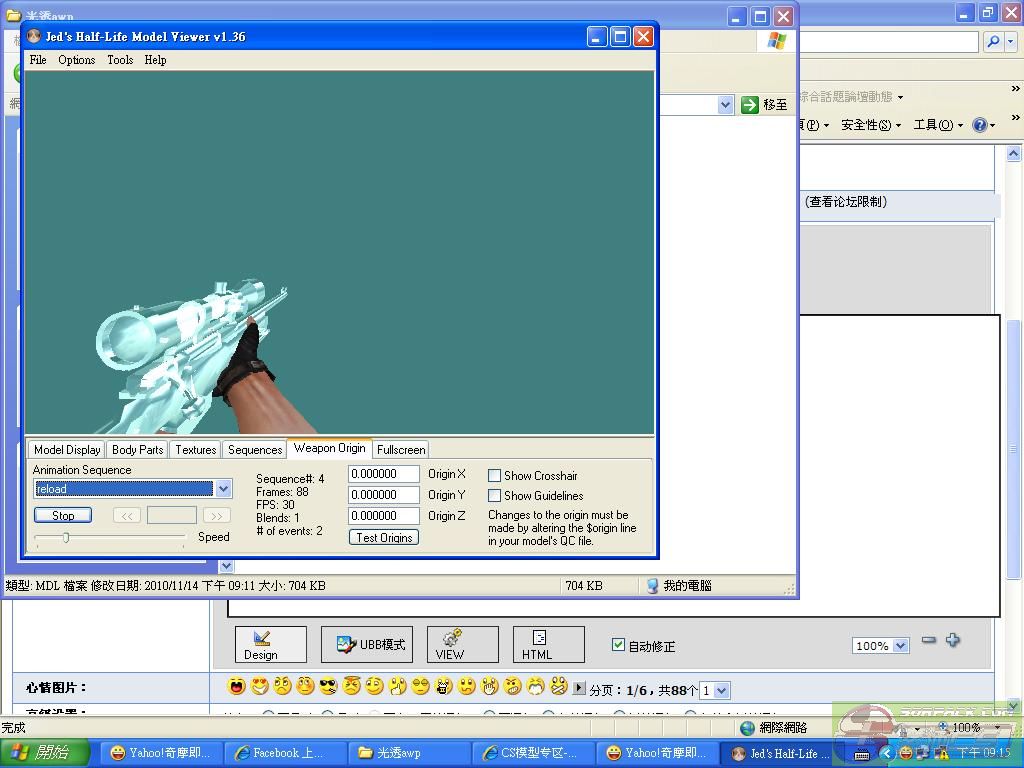Switch to the Textures tab

pos(195,449)
